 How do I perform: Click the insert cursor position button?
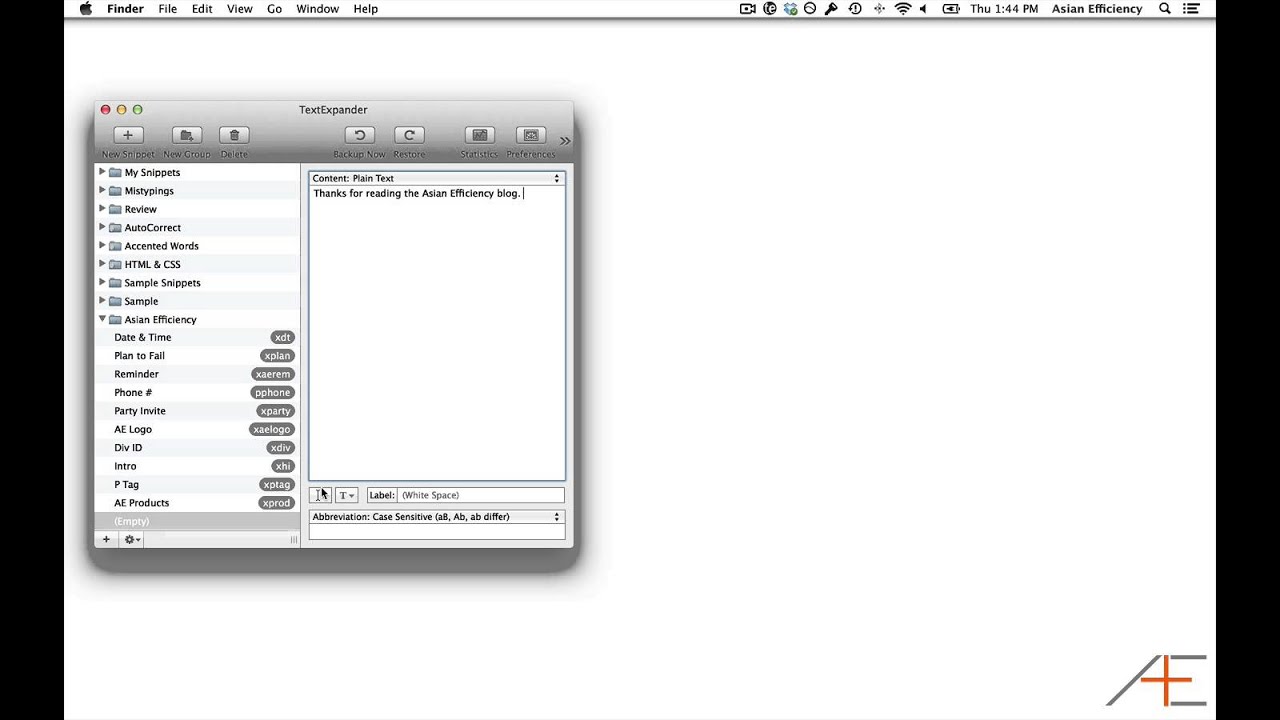point(319,495)
